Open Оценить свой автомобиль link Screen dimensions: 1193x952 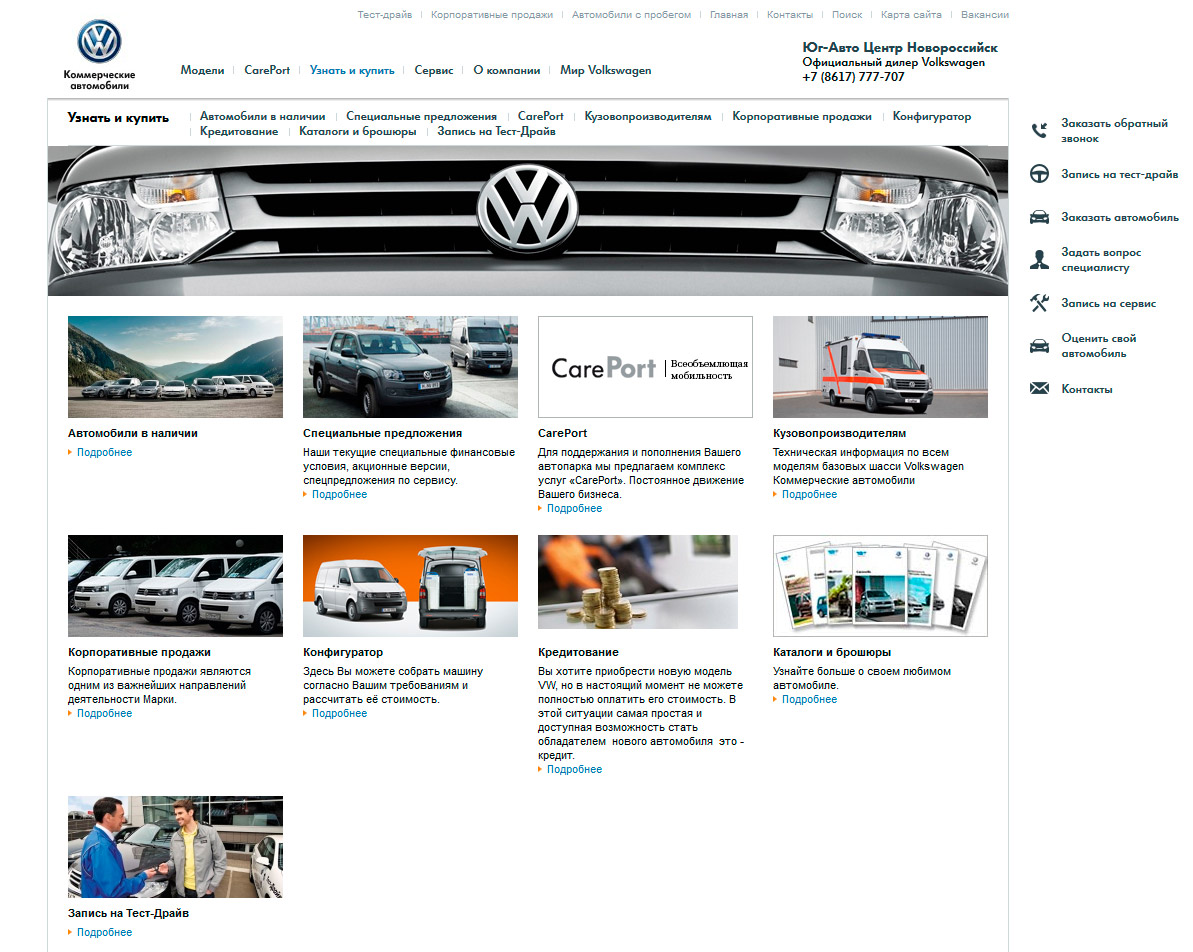click(1099, 345)
